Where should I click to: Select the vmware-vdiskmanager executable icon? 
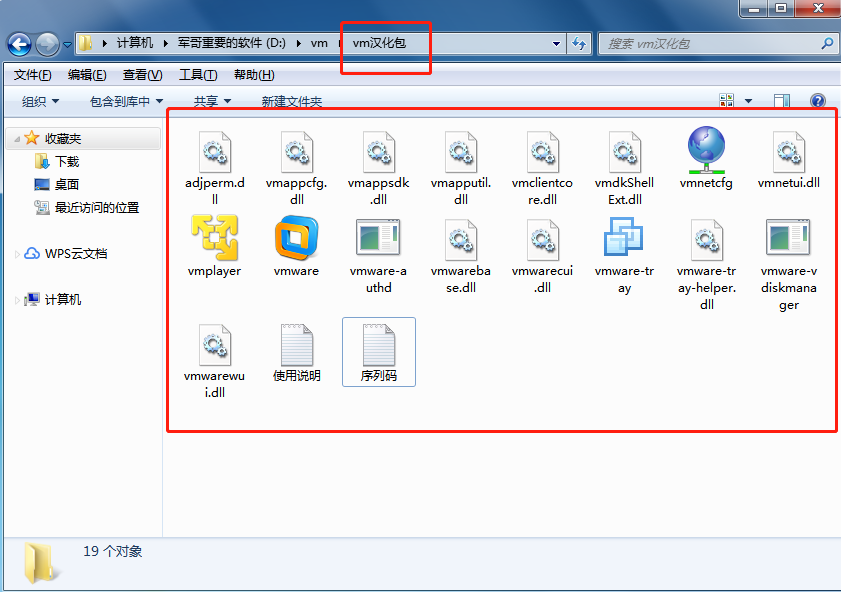coord(788,236)
